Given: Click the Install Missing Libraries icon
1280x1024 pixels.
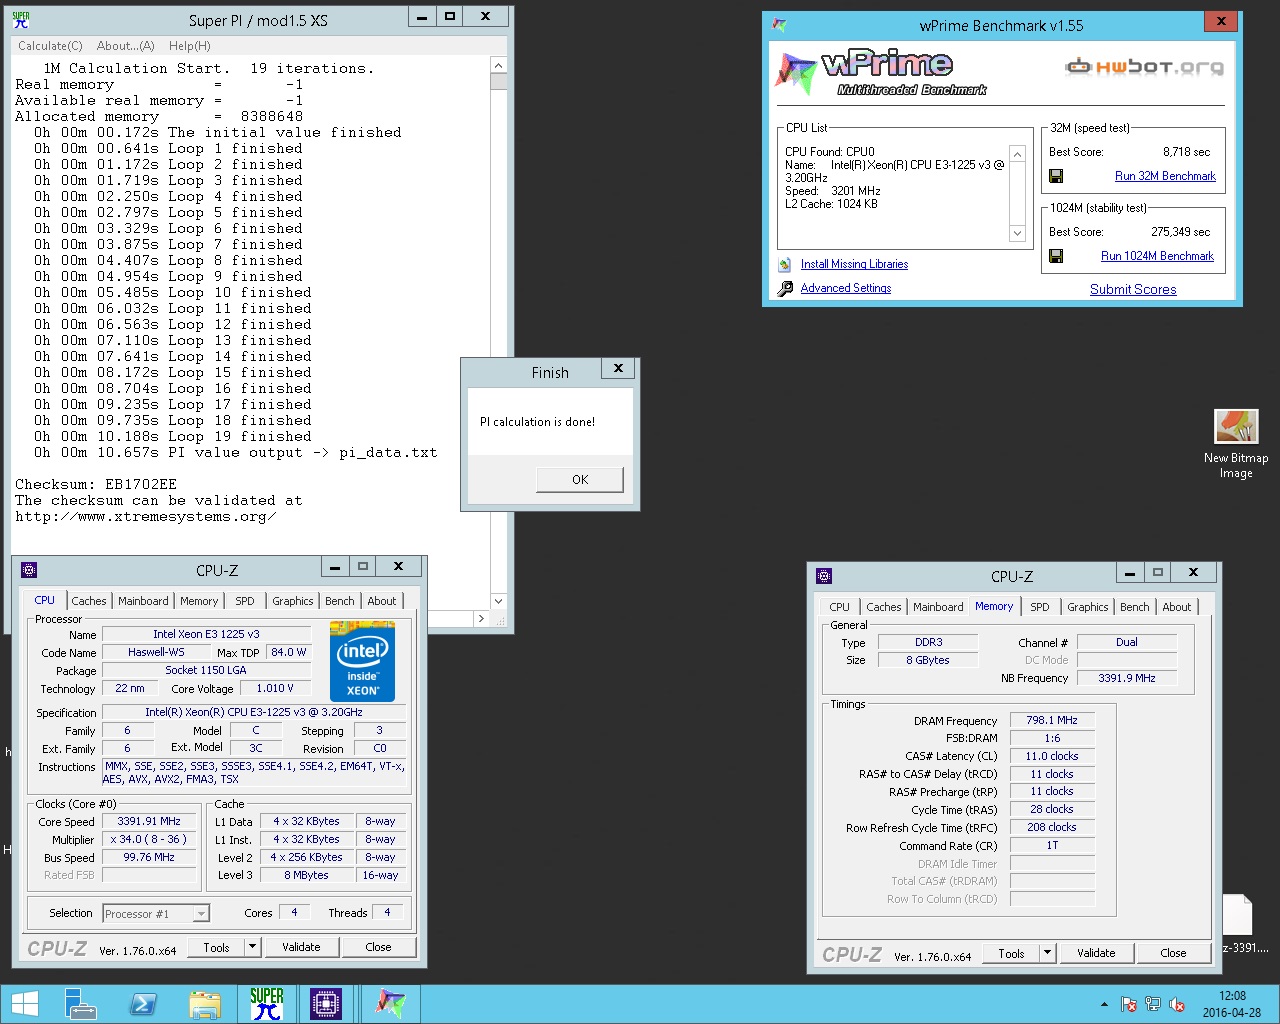Looking at the screenshot, I should pos(785,264).
